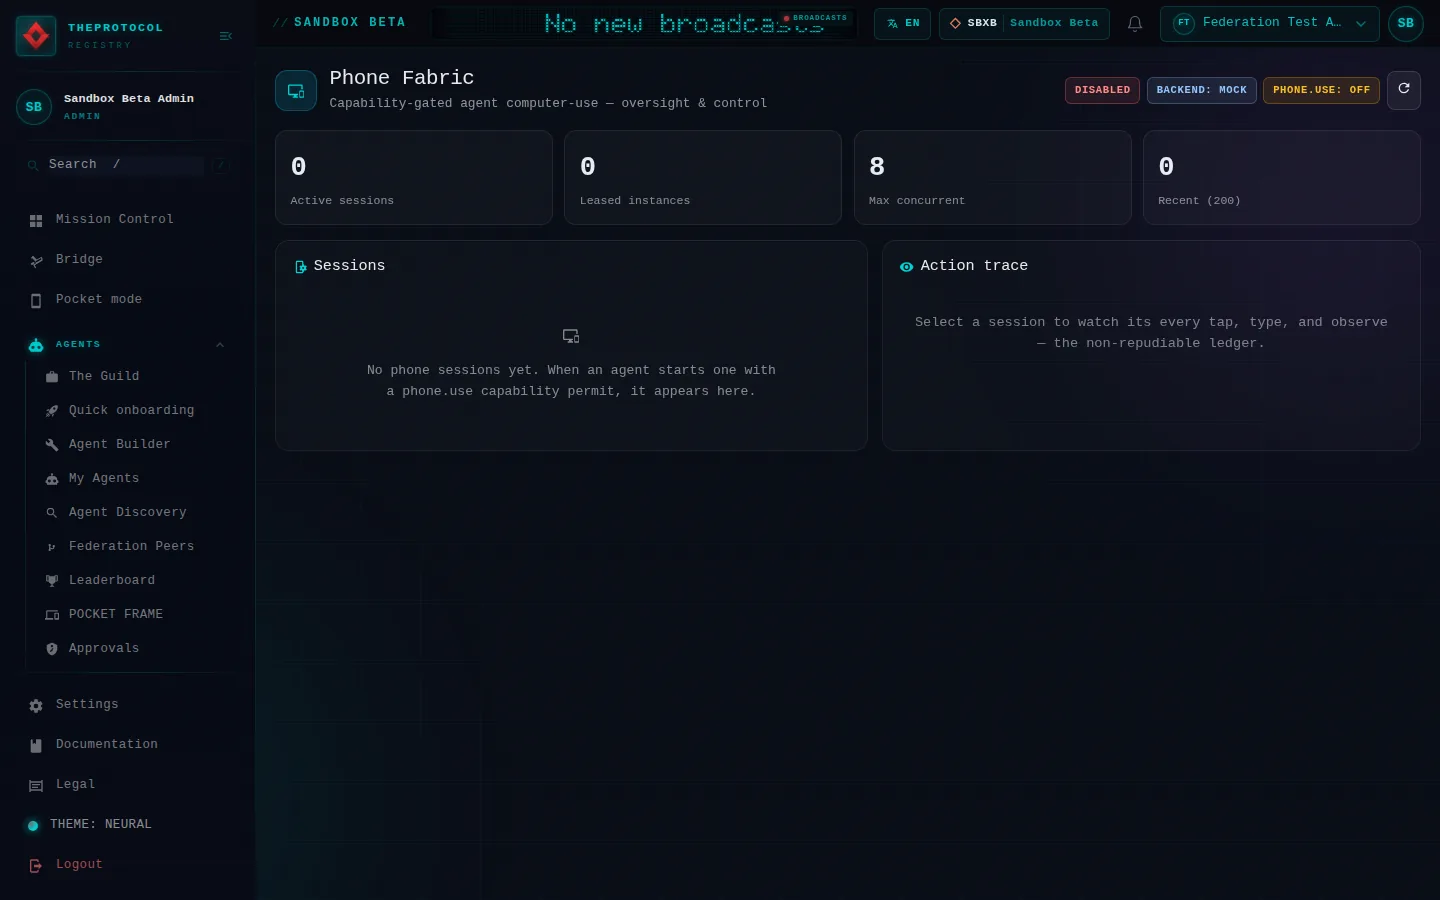Click the DISABLED status badge
1440x900 pixels.
click(x=1102, y=90)
